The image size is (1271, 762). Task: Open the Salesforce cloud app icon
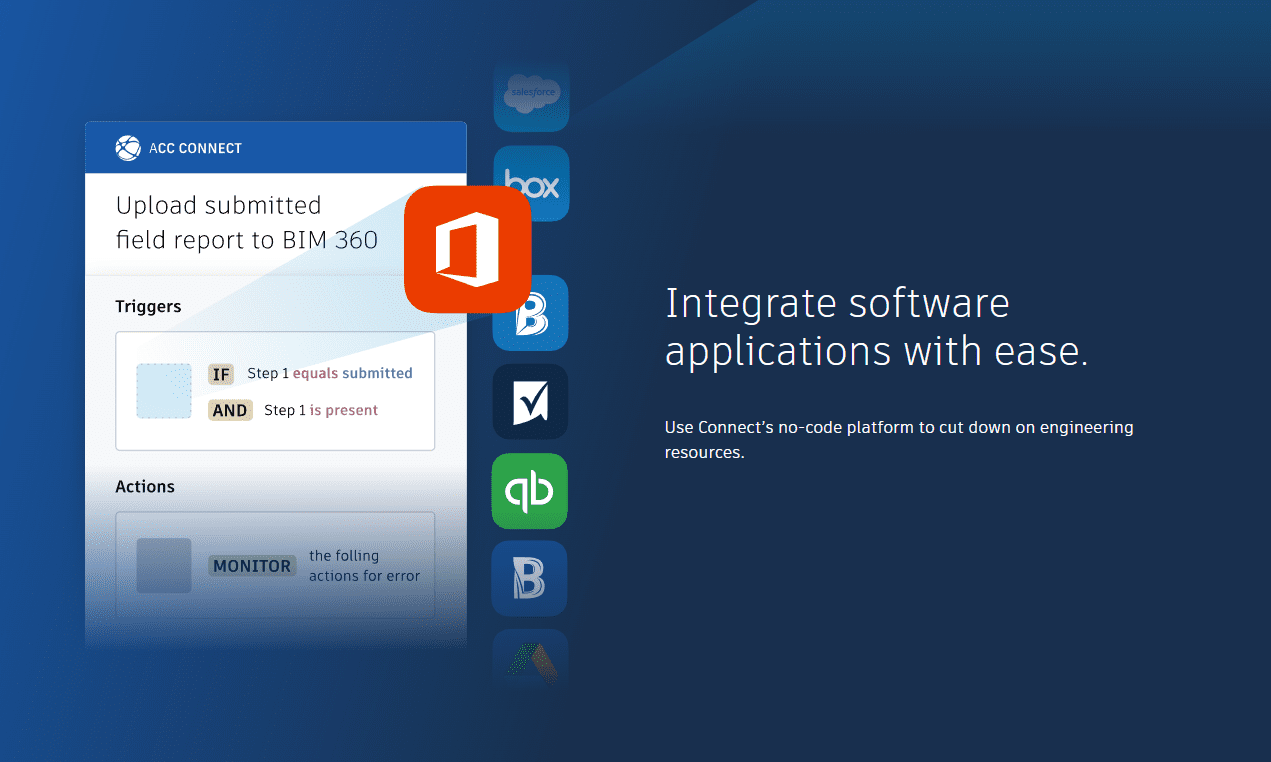pos(531,95)
